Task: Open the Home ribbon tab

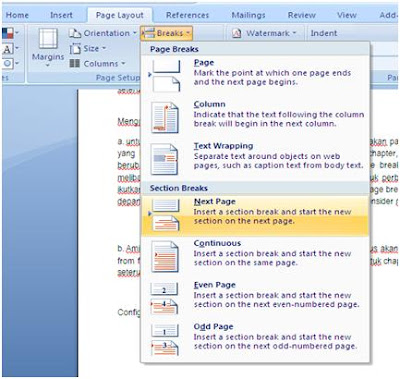Action: tap(17, 15)
